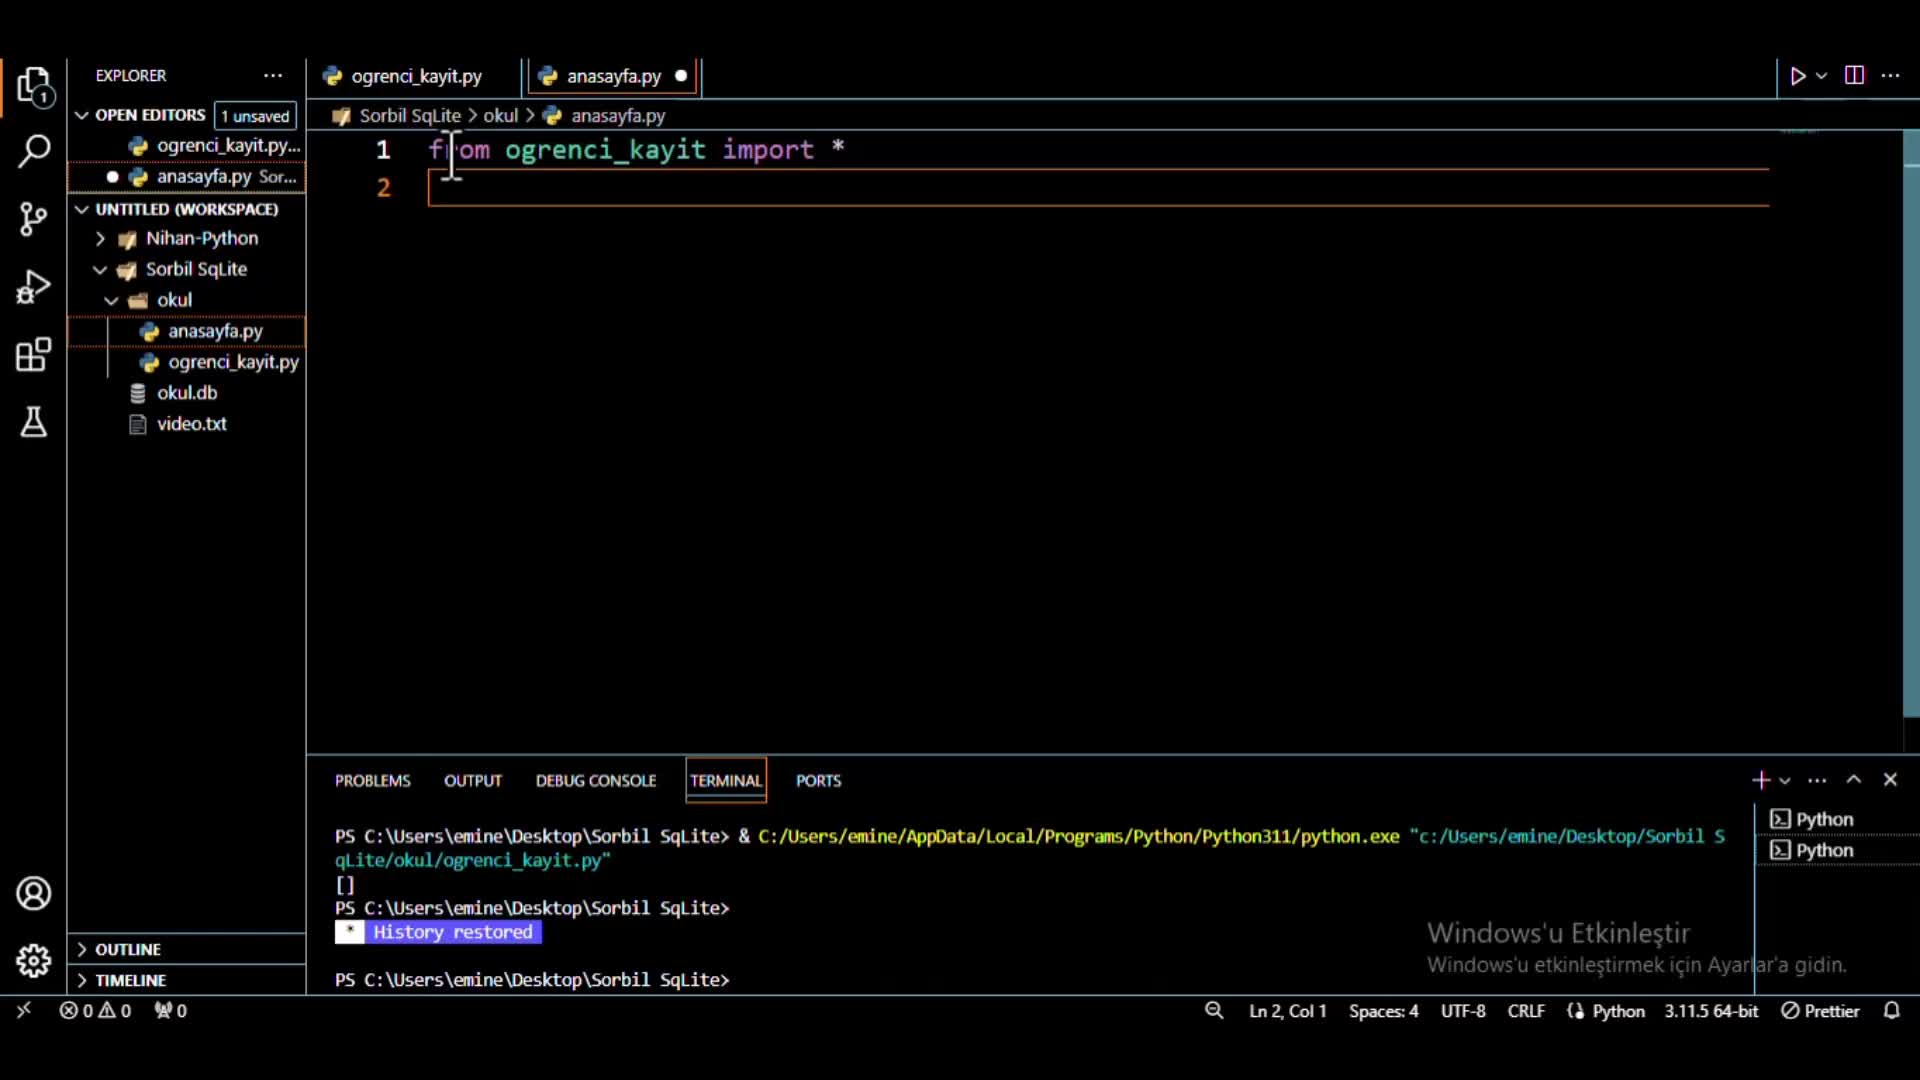Collapse the okul folder
The height and width of the screenshot is (1080, 1920).
coord(187,301)
